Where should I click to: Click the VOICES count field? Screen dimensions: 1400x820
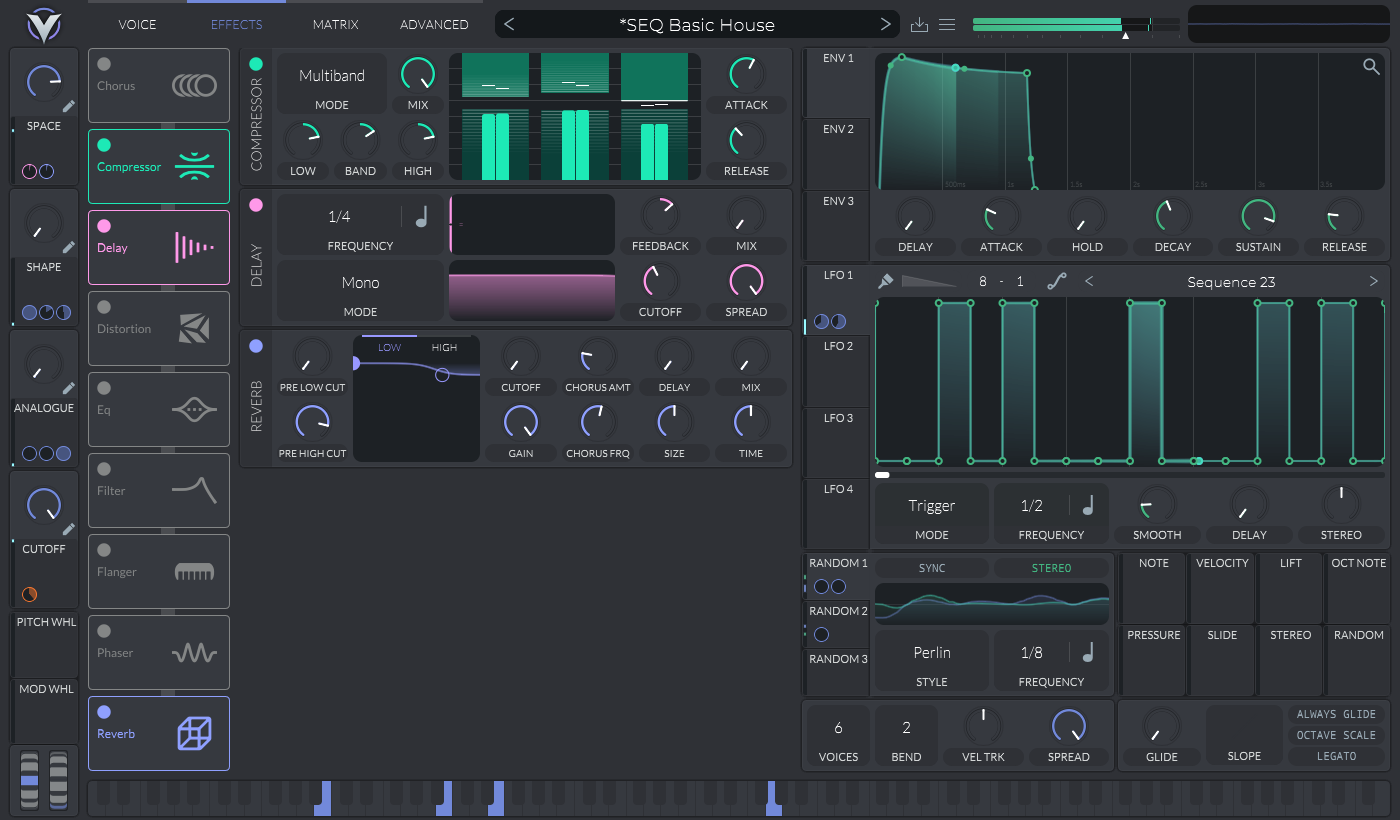(x=838, y=736)
